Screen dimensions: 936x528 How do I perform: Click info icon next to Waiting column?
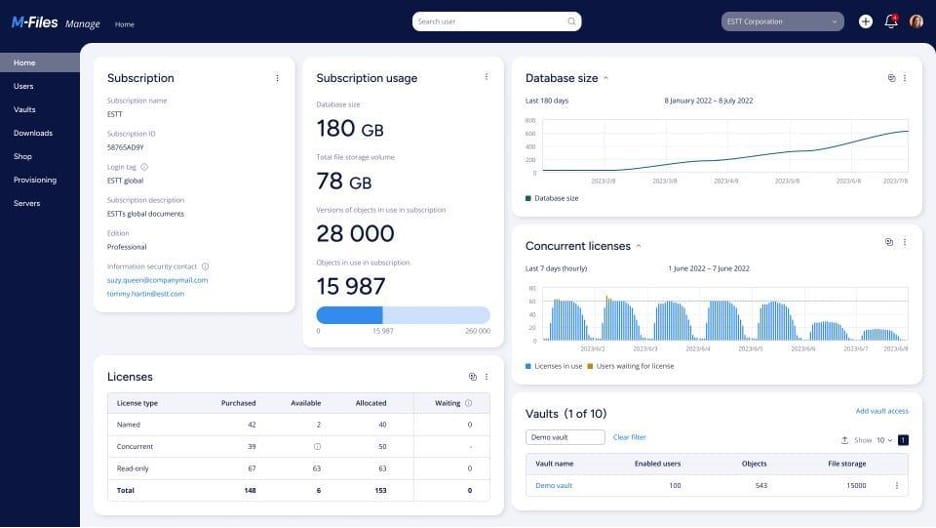pyautogui.click(x=469, y=403)
